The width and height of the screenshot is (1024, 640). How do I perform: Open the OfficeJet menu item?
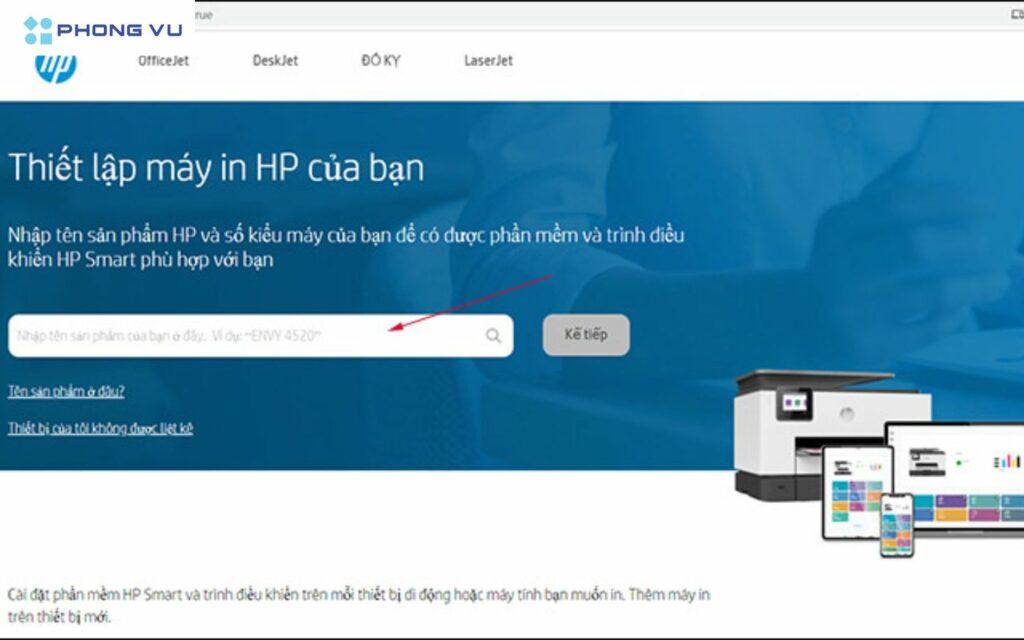point(163,61)
